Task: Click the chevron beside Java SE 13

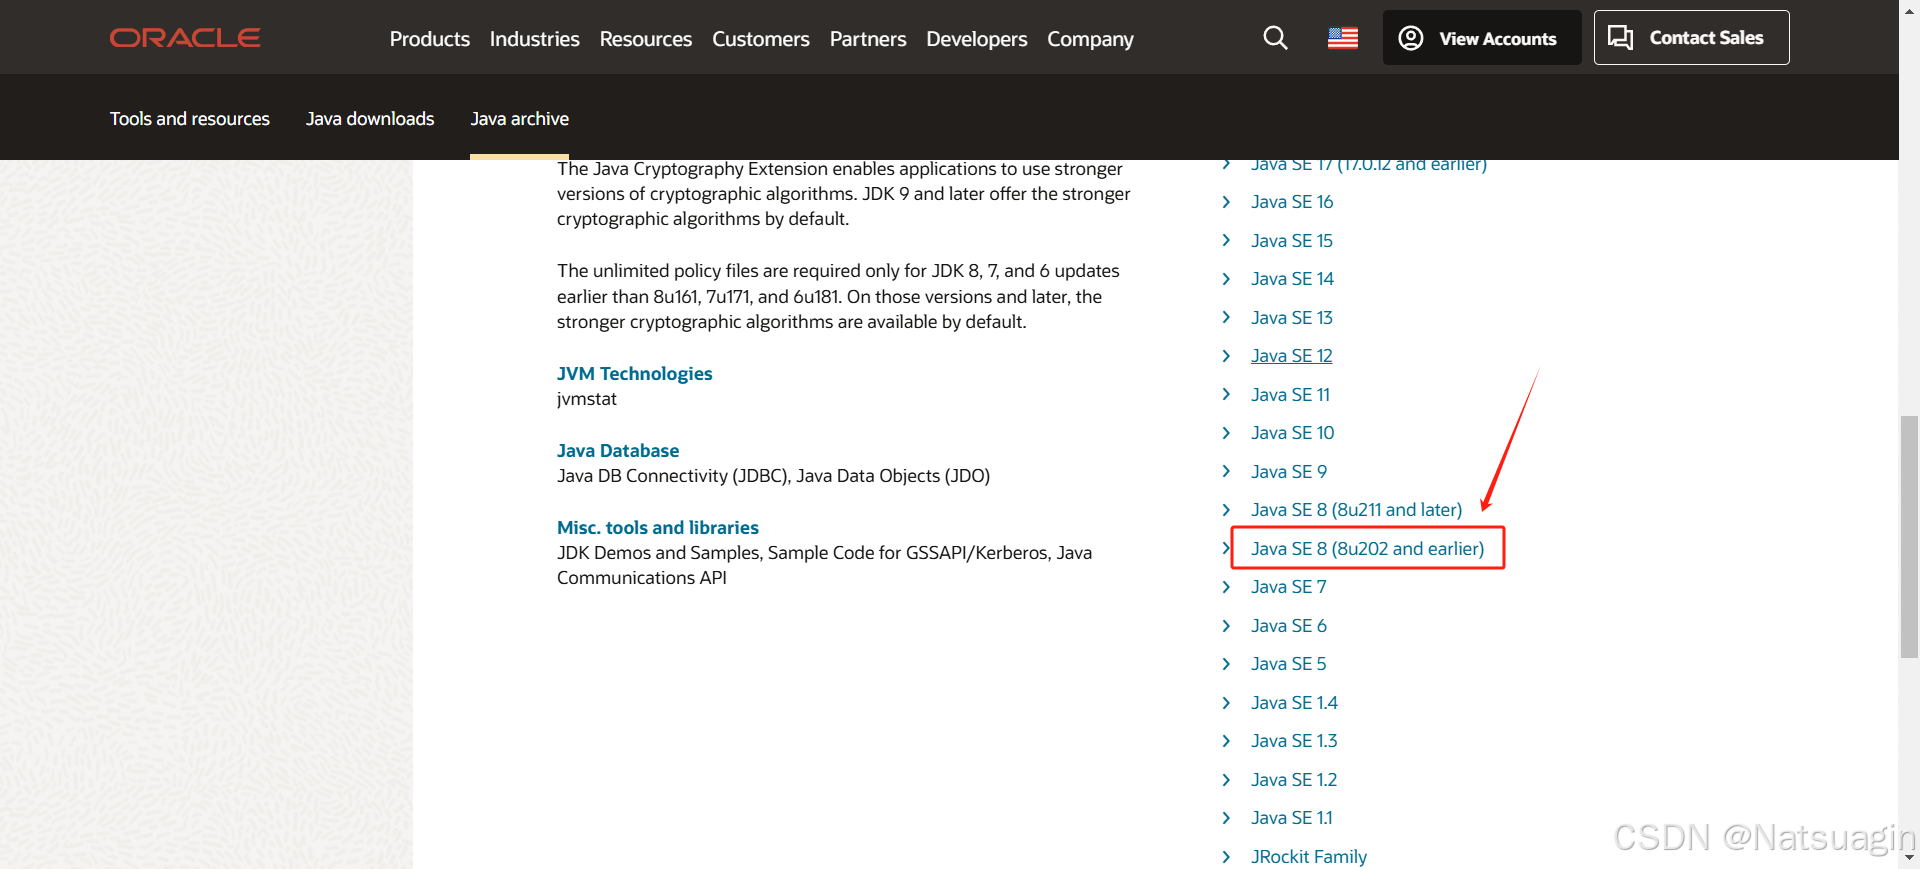Action: 1226,318
